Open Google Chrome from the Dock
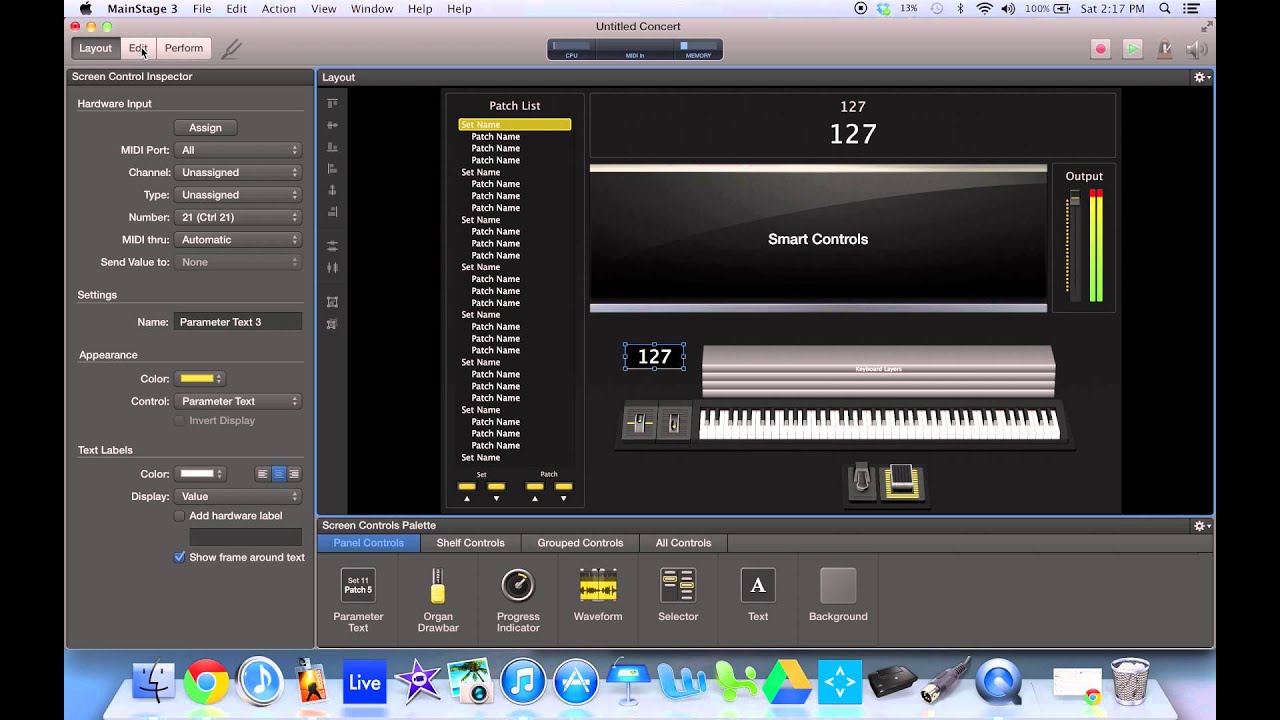 point(205,683)
